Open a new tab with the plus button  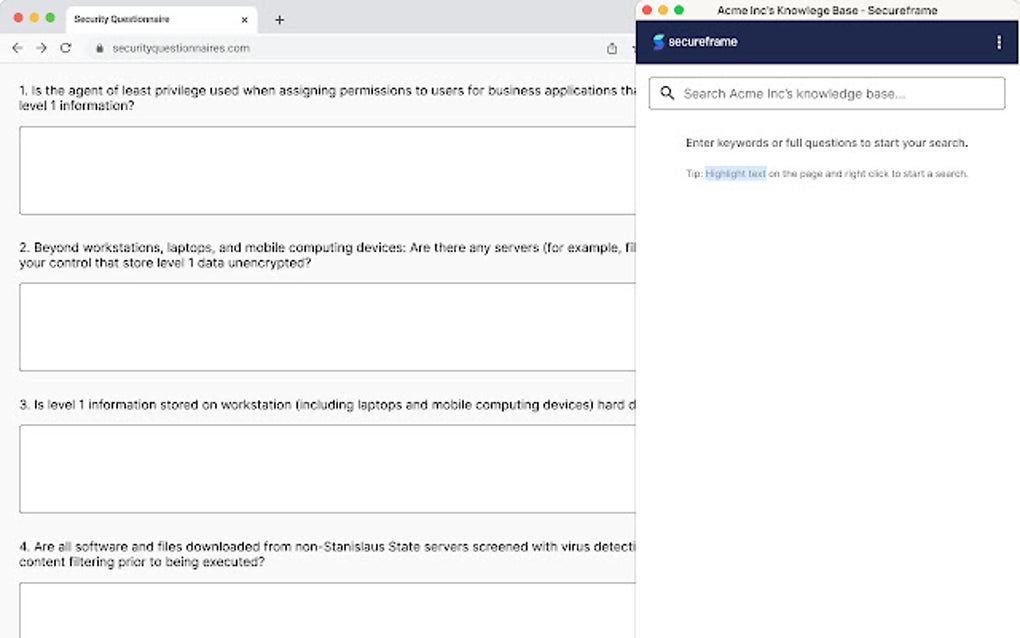coord(279,18)
